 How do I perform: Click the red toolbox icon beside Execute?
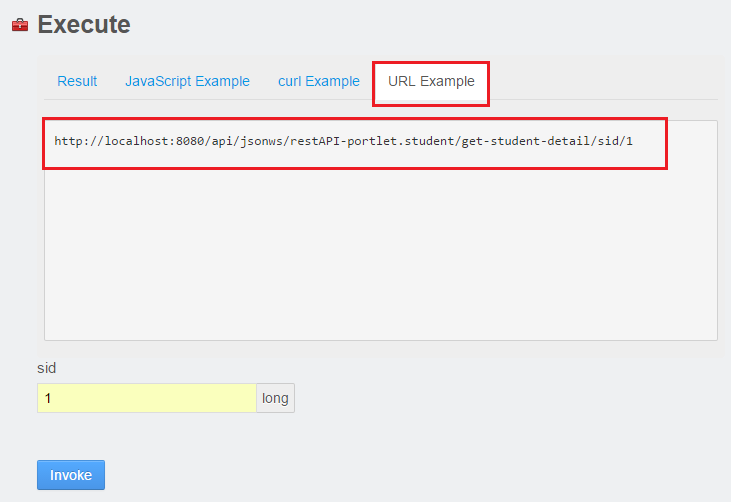(x=20, y=25)
